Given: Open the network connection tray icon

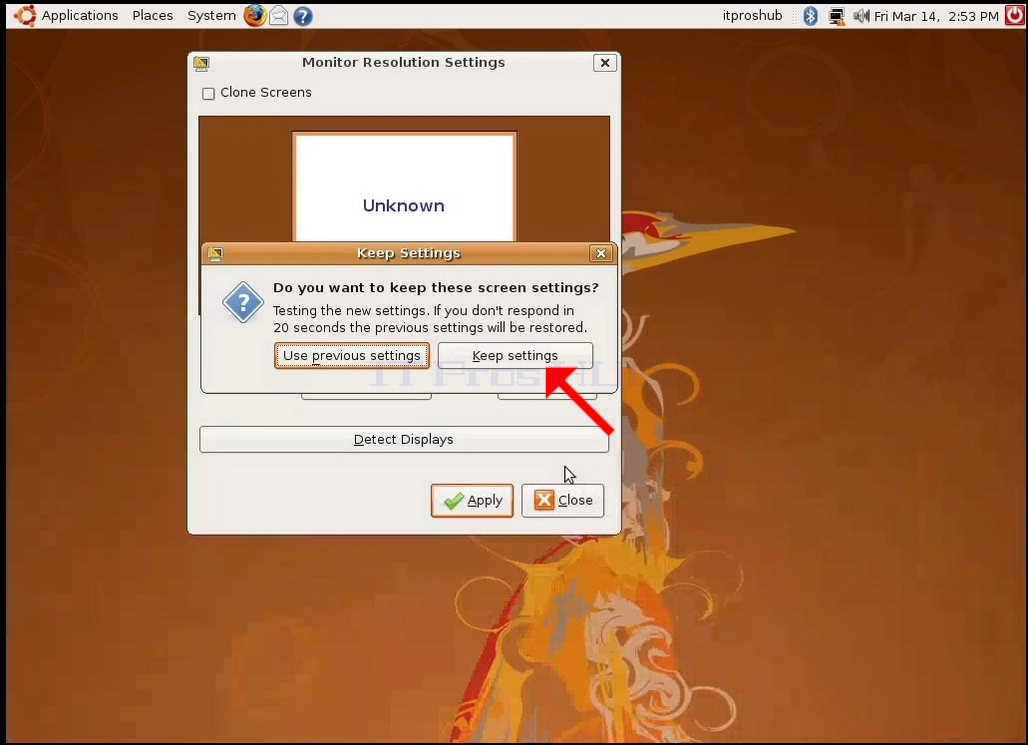Looking at the screenshot, I should pyautogui.click(x=836, y=16).
